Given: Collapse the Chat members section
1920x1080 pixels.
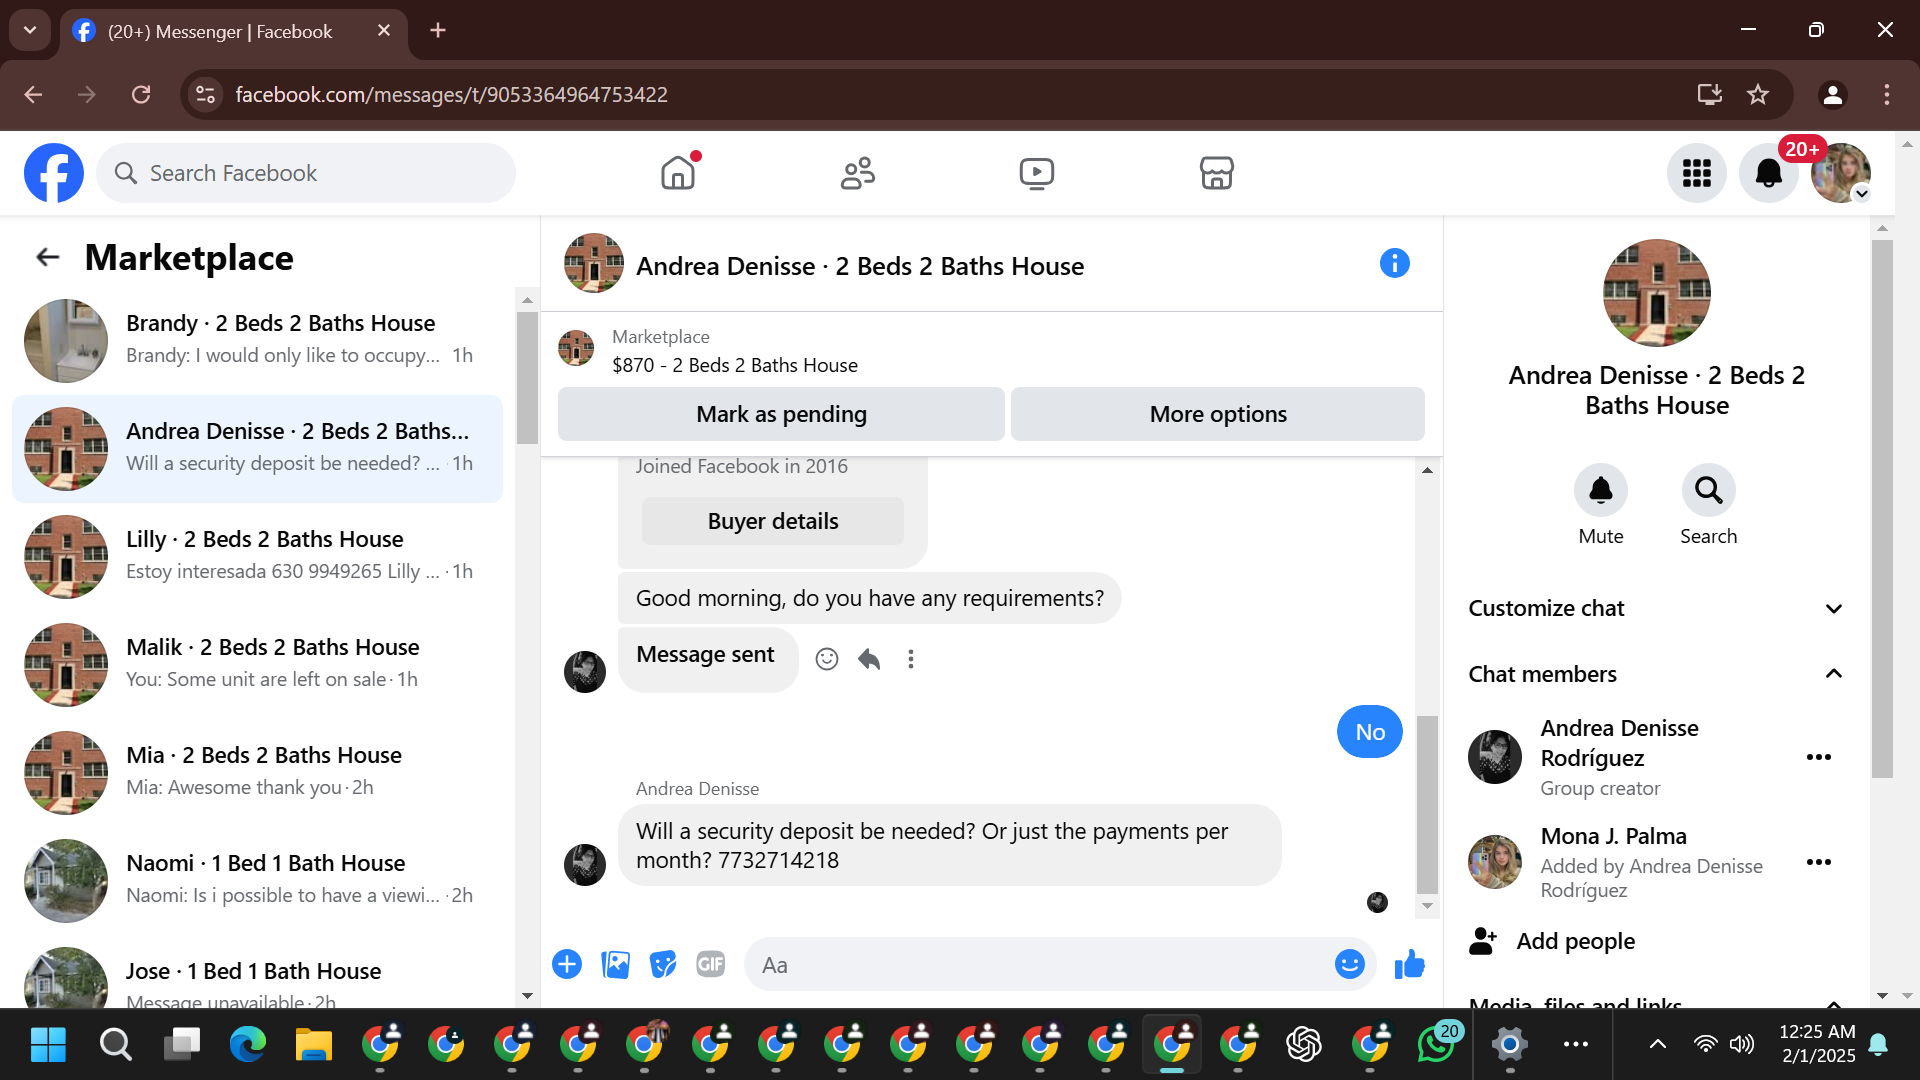Looking at the screenshot, I should (1657, 674).
